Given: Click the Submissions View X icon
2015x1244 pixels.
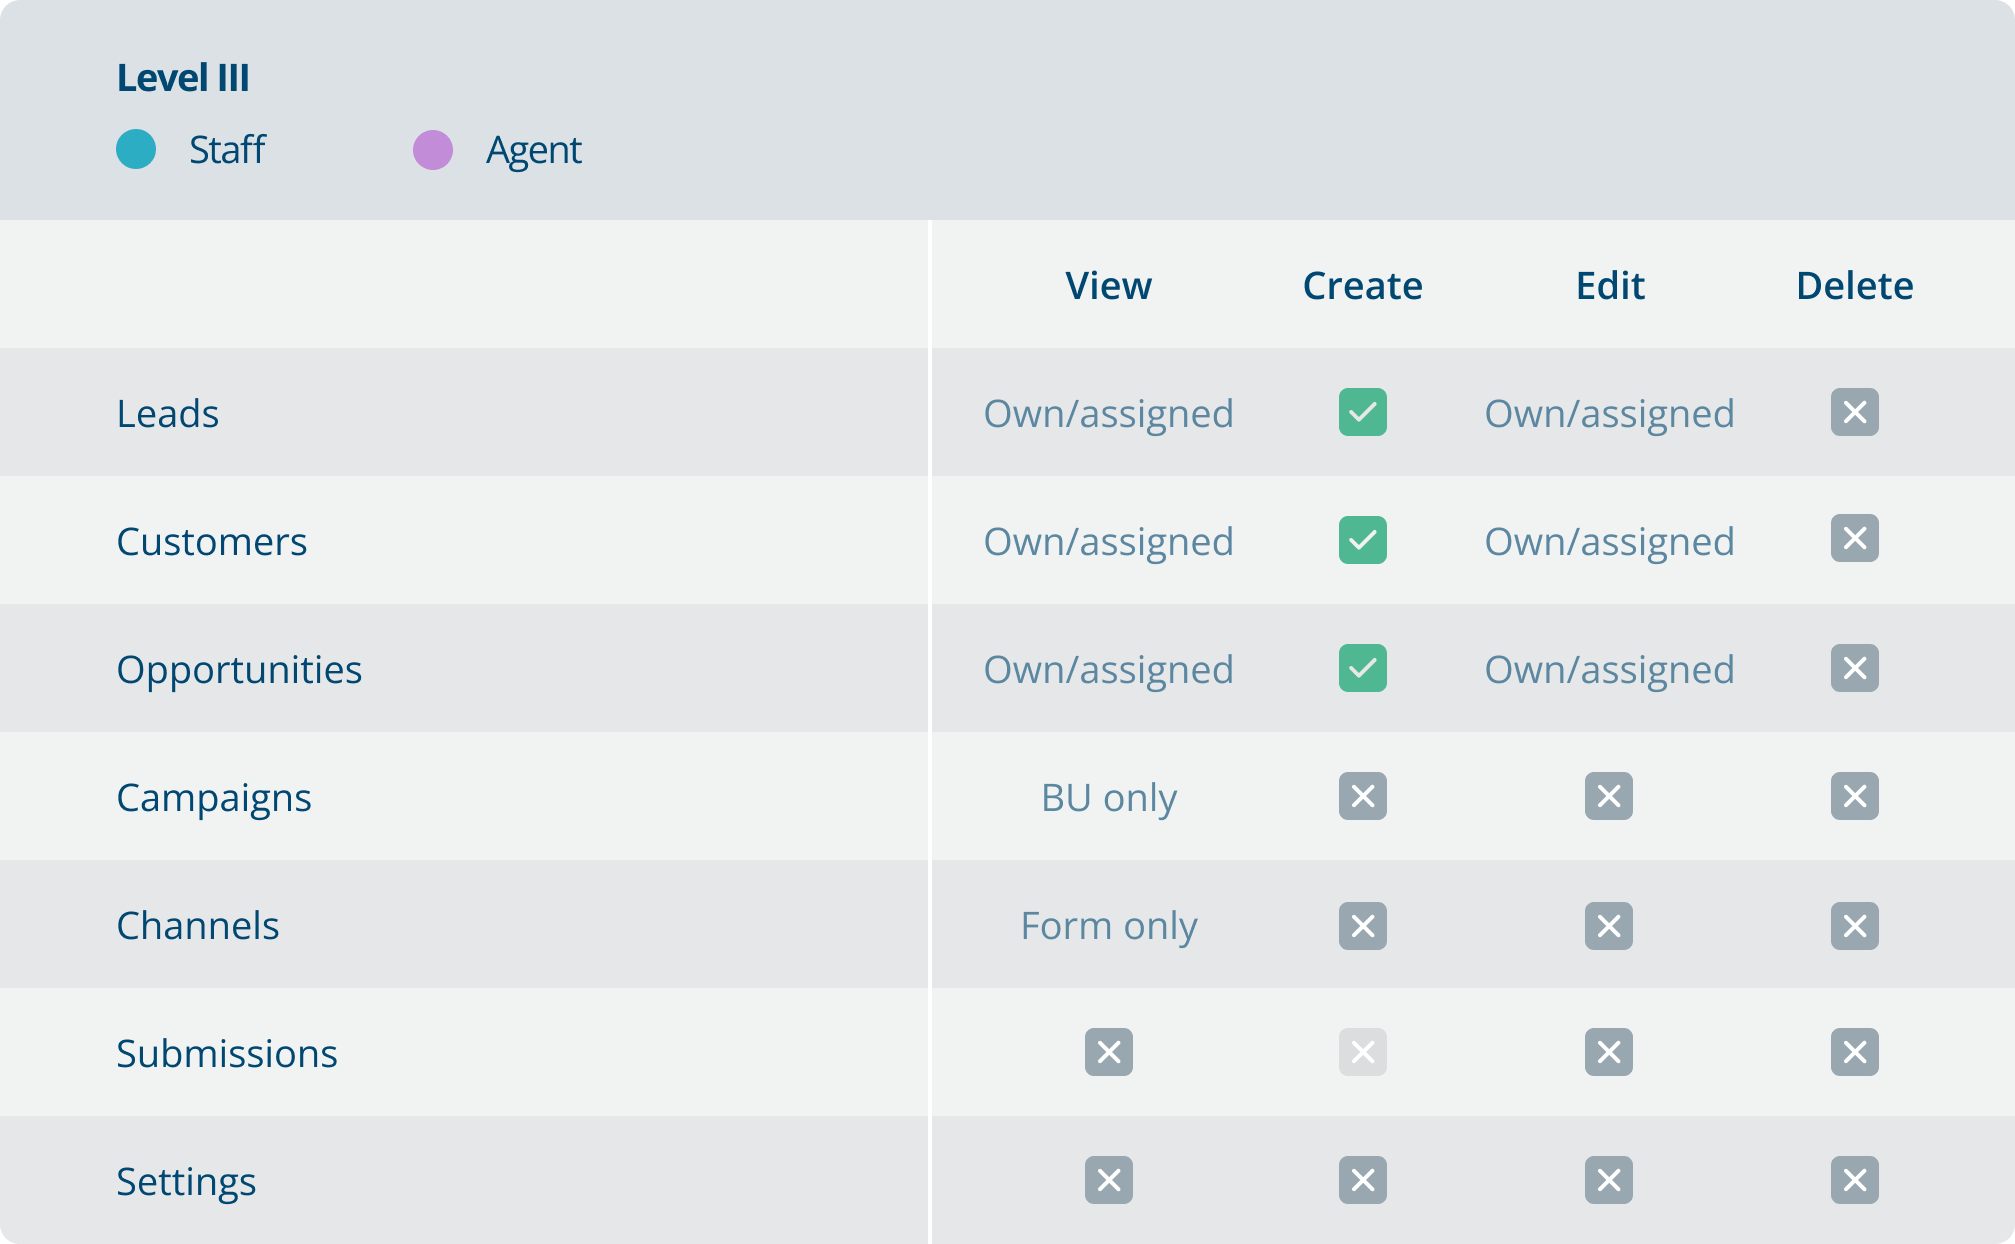Looking at the screenshot, I should (1108, 1052).
